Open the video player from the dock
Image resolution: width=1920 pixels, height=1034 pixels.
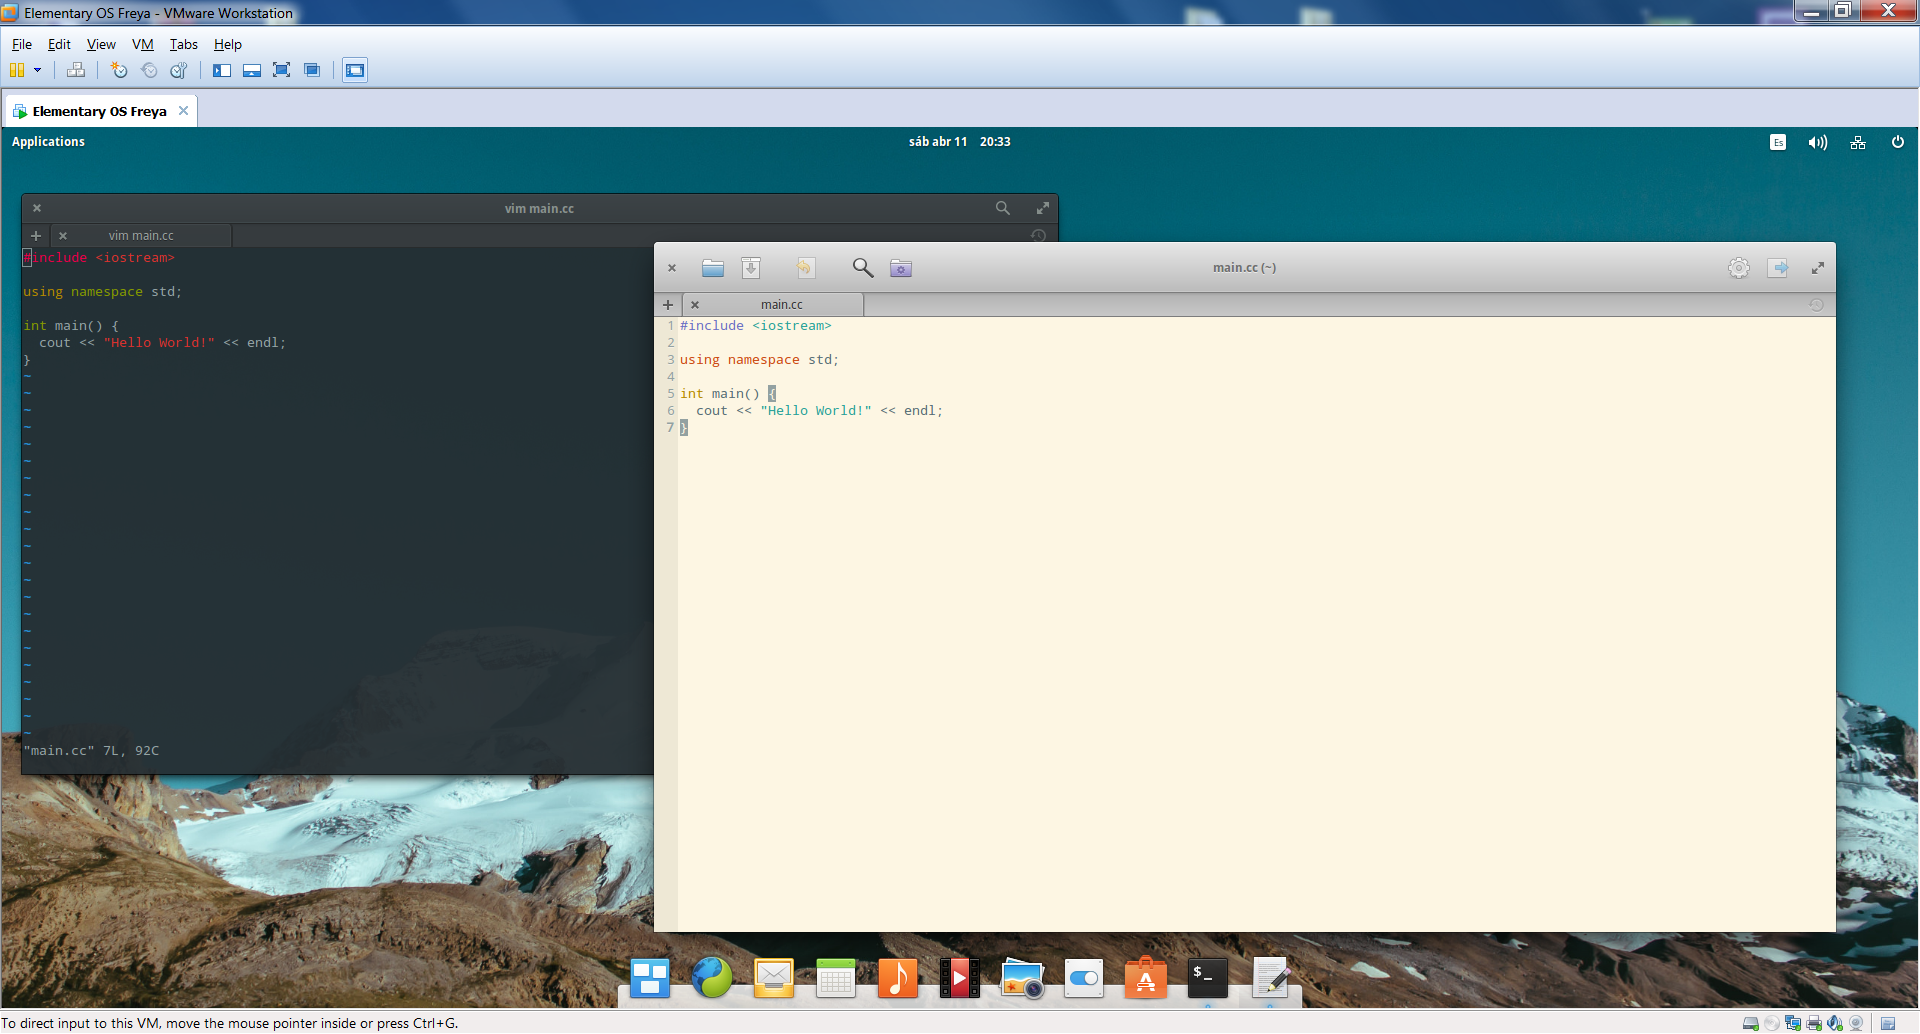point(960,978)
